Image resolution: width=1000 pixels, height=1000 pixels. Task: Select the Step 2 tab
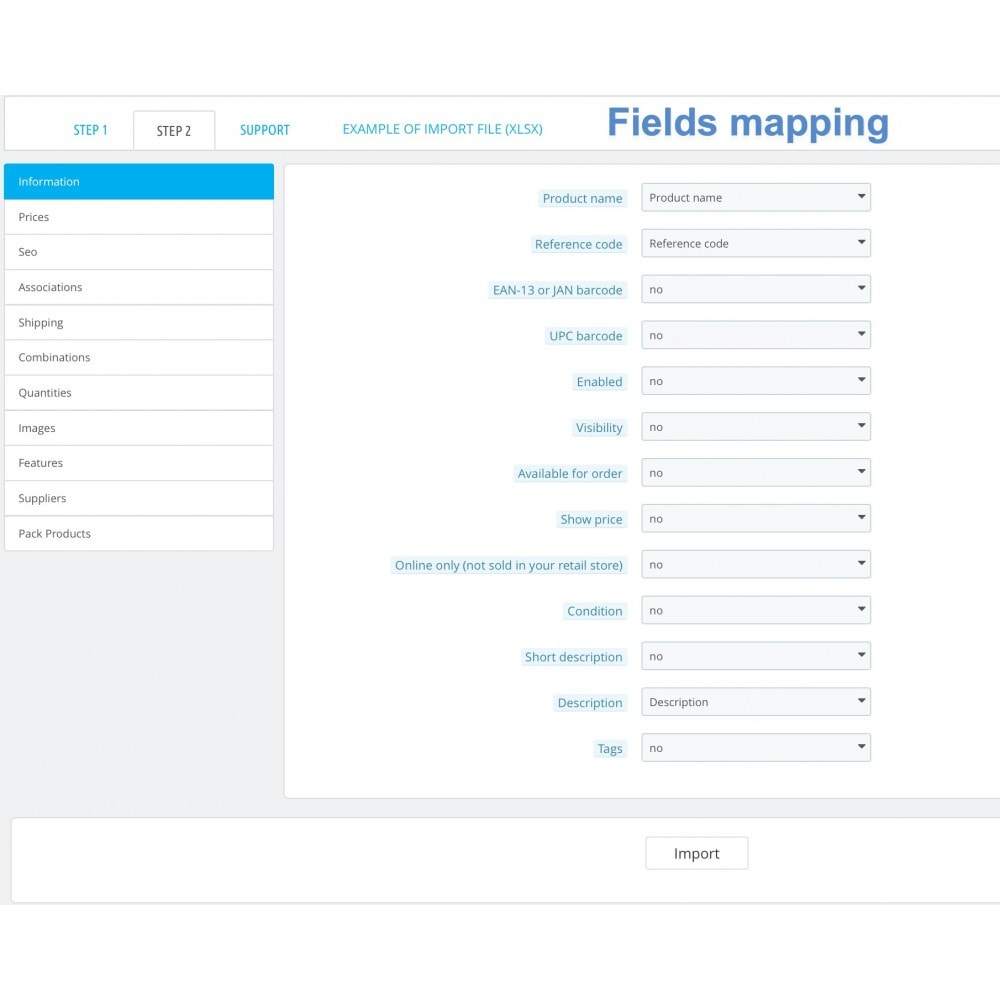pos(174,131)
